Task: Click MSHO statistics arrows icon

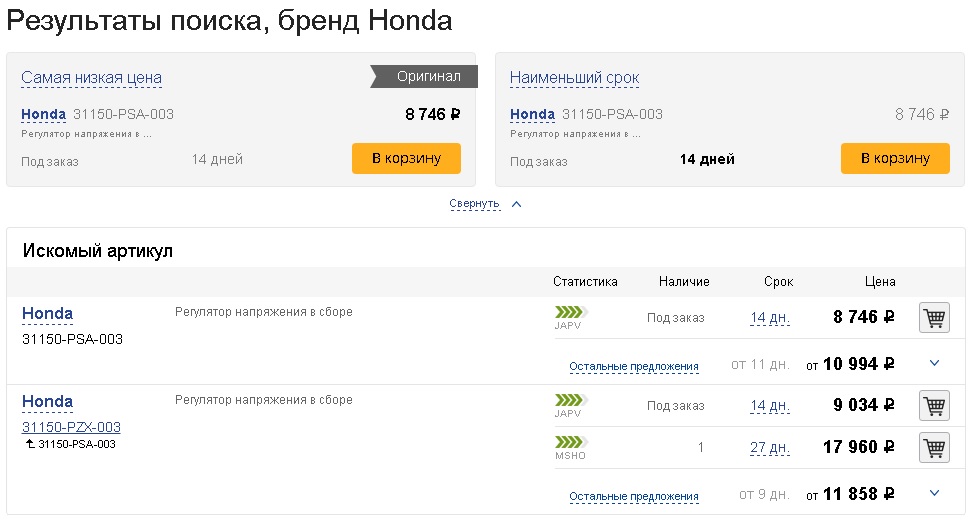Action: [x=571, y=442]
